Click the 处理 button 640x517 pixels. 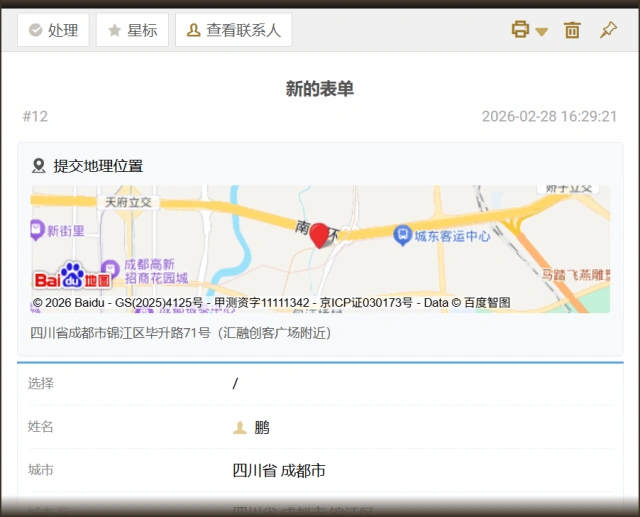53,30
